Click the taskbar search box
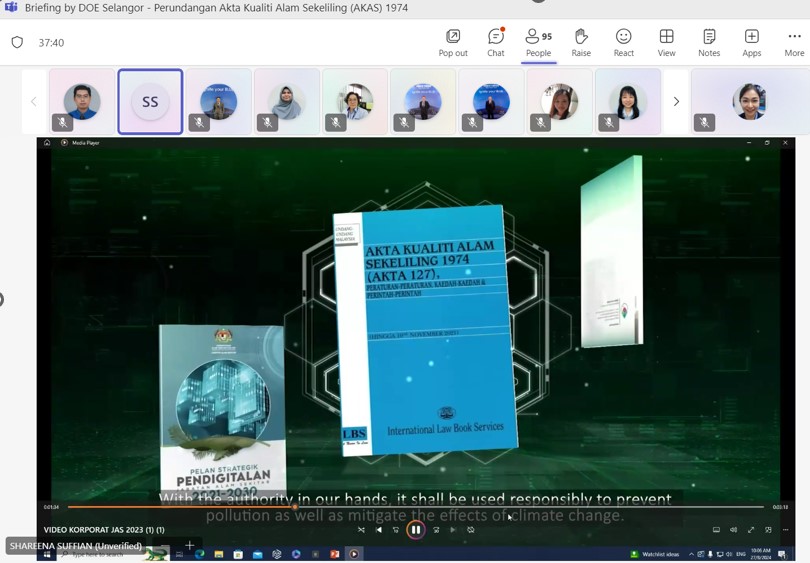Viewport: 810px width, 563px height. click(x=111, y=554)
